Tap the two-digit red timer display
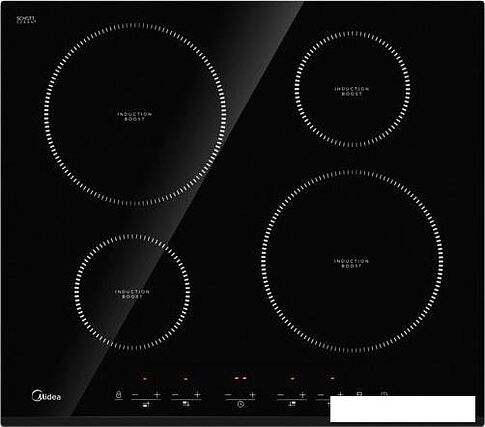Screen dimensions: 485x427 tap(240, 378)
